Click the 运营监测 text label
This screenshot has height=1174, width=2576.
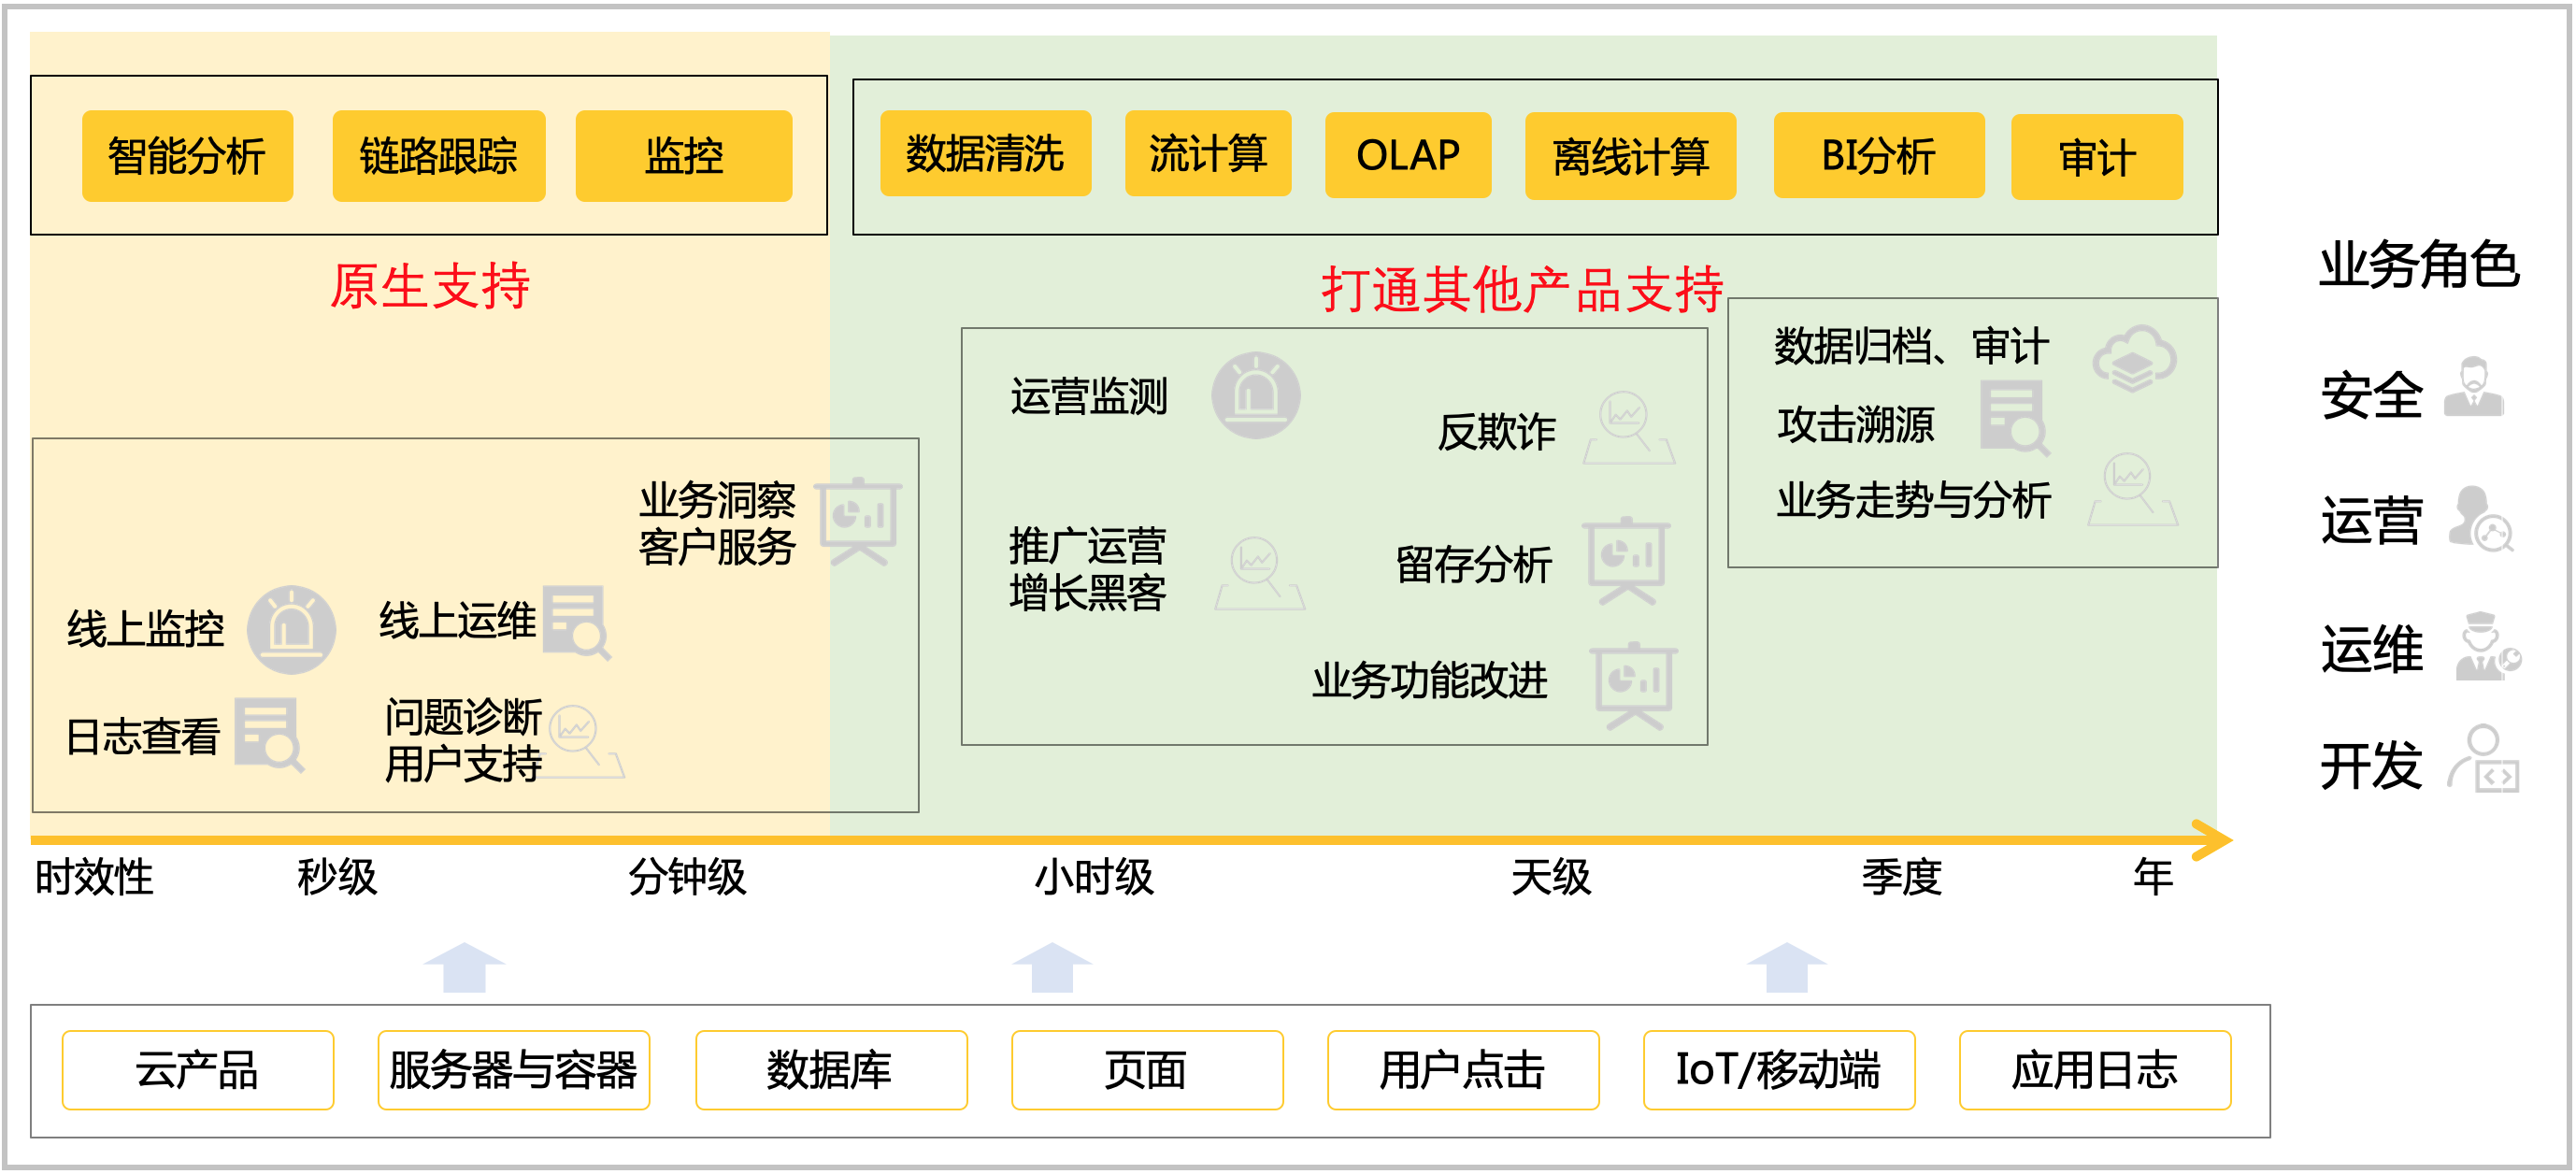click(x=1089, y=396)
